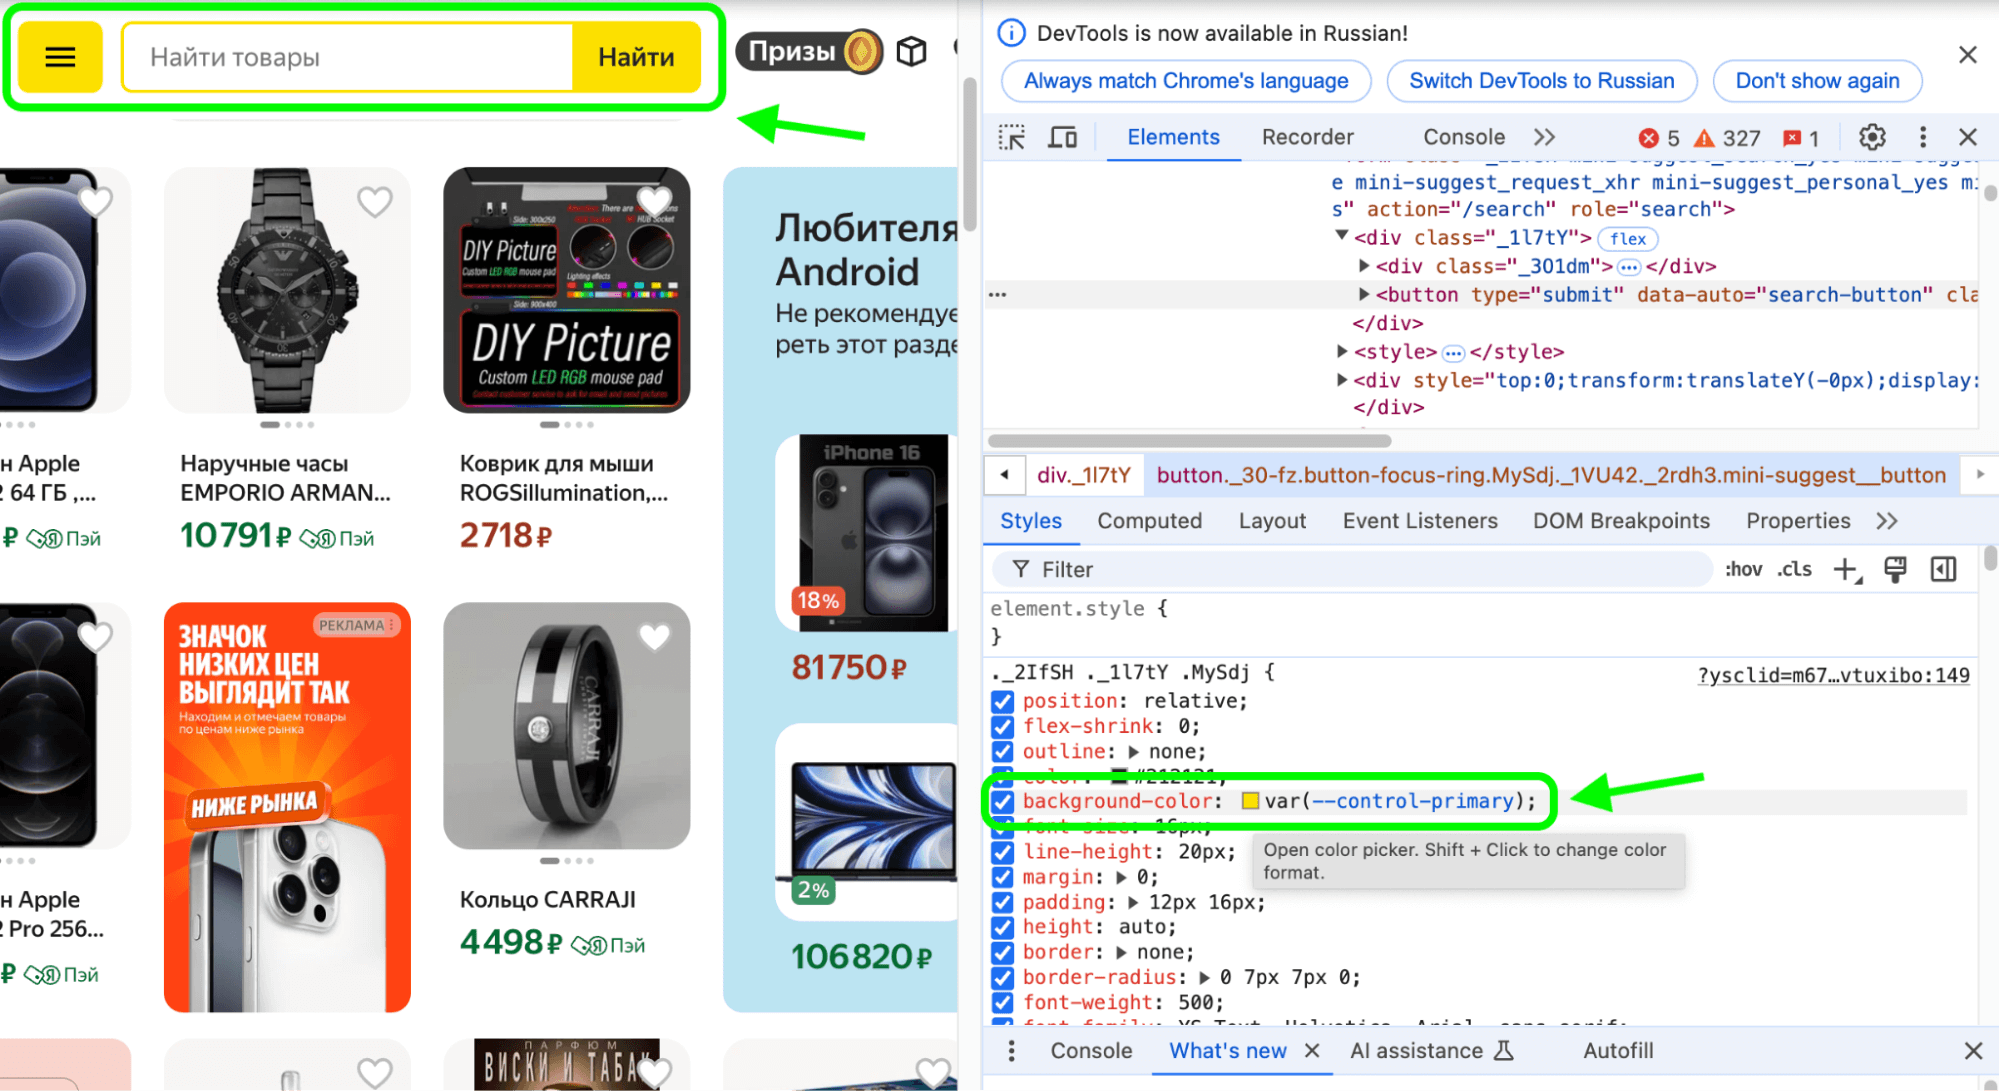Expand the div class _301dm node
The image size is (1999, 1092).
click(1363, 266)
